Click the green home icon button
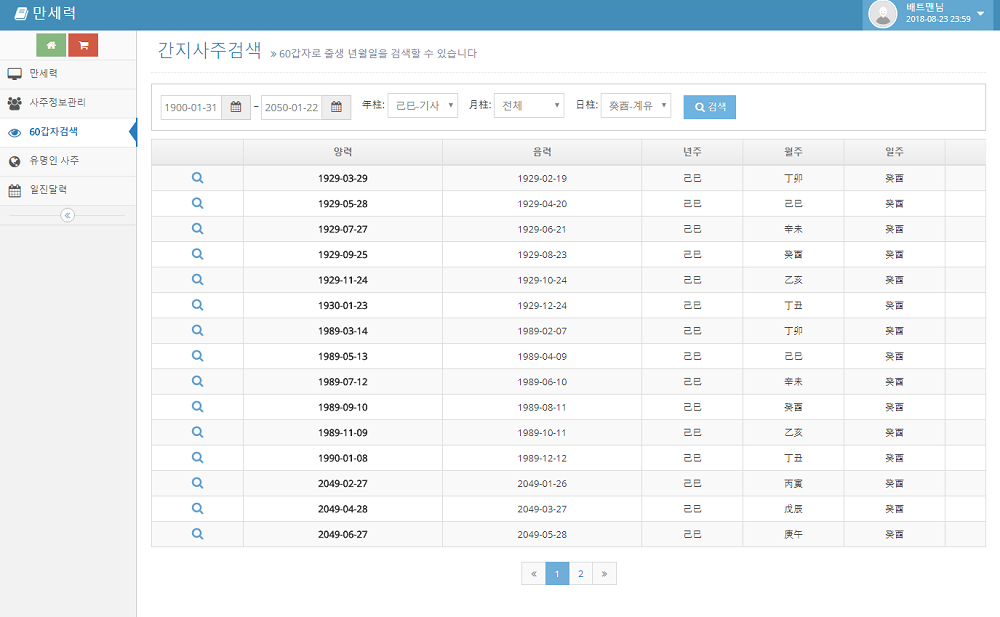This screenshot has width=1000, height=617. pos(51,45)
